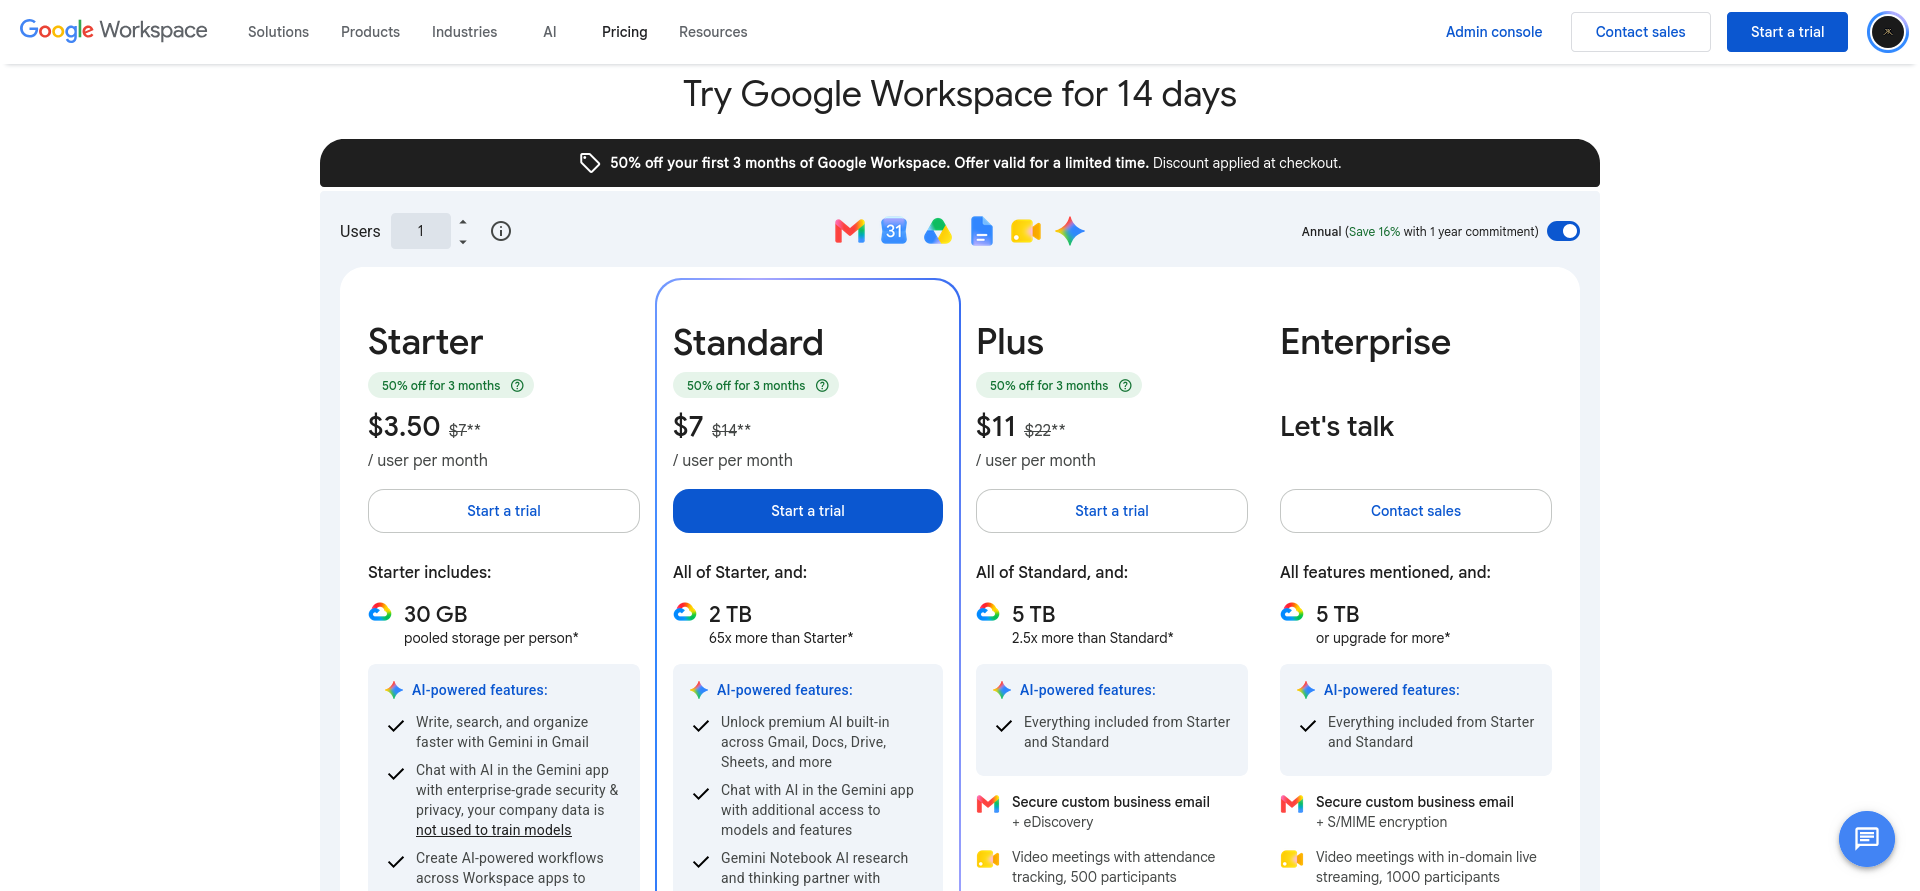Click the Gmail icon in the app row

[x=850, y=231]
